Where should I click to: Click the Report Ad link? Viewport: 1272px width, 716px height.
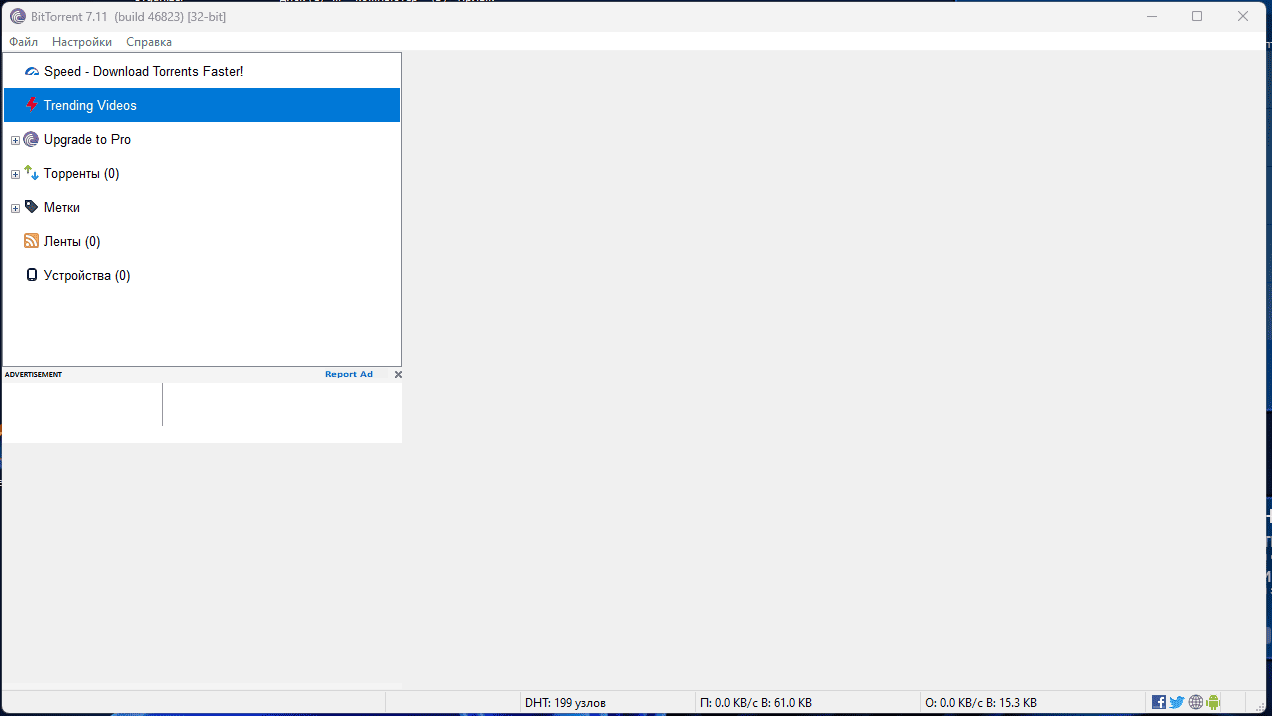(349, 374)
